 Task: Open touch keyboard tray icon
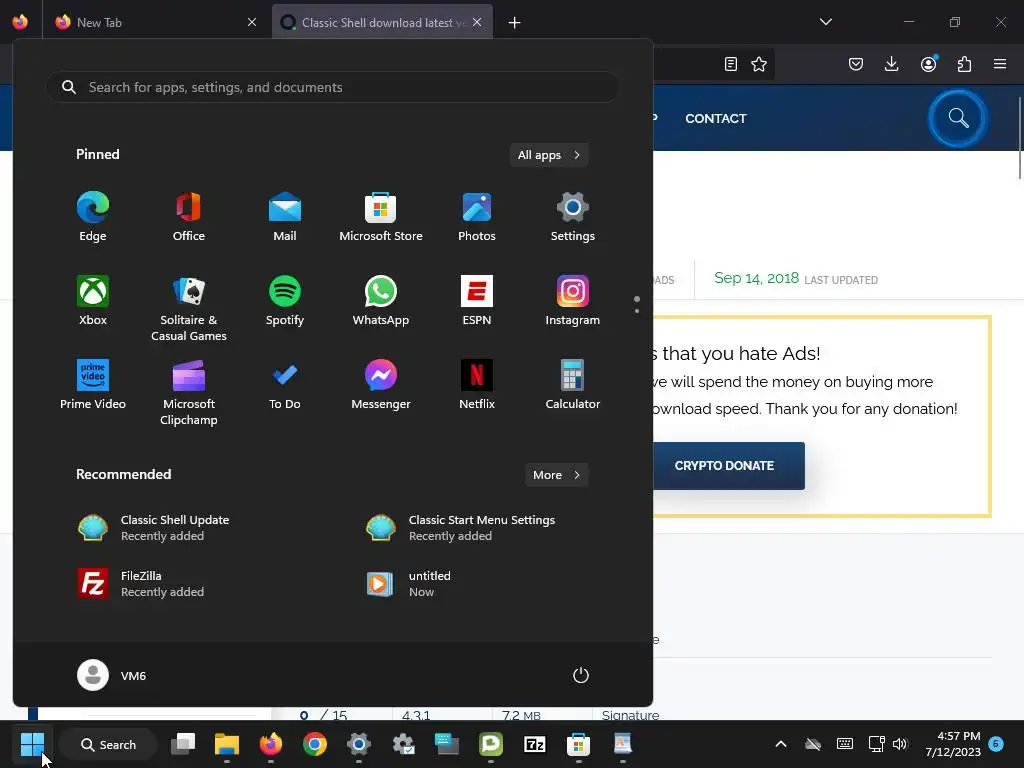point(844,744)
